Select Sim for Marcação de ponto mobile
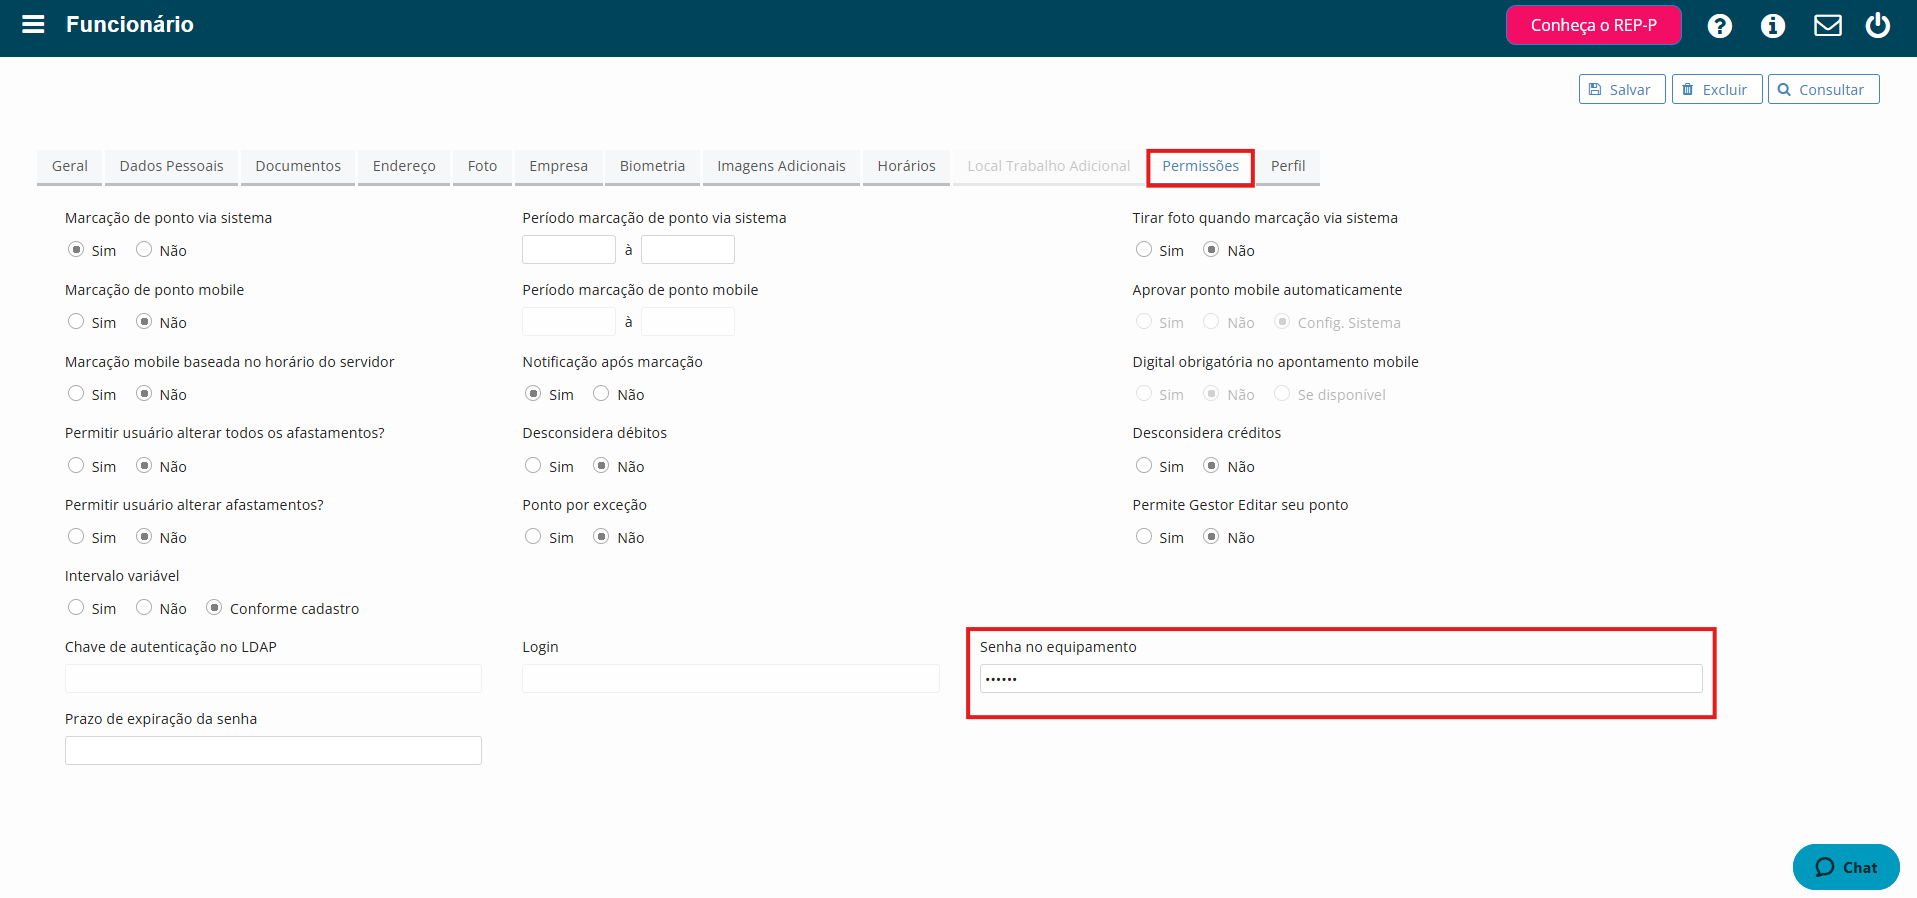The width and height of the screenshot is (1917, 898). tap(76, 322)
